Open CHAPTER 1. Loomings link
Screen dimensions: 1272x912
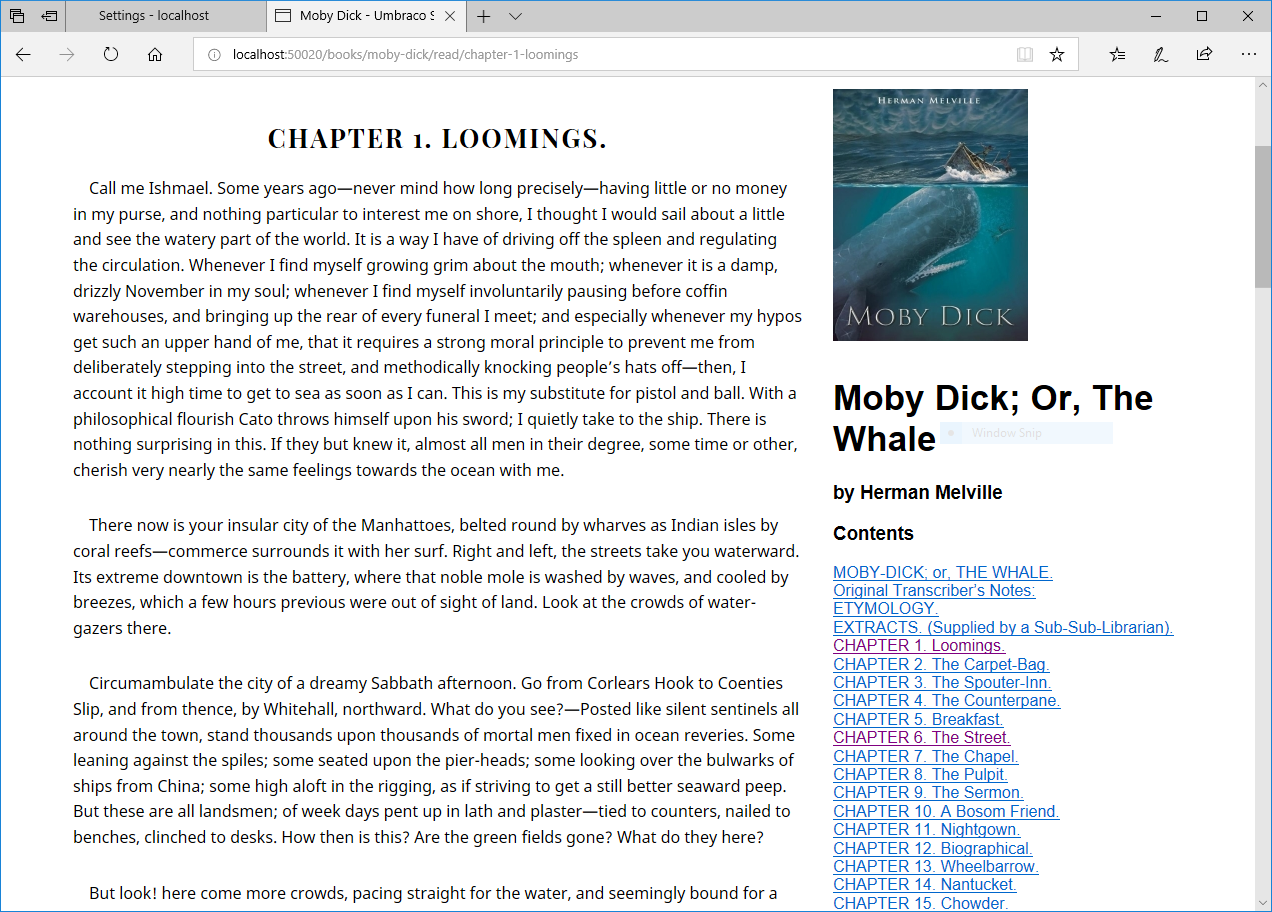[919, 646]
